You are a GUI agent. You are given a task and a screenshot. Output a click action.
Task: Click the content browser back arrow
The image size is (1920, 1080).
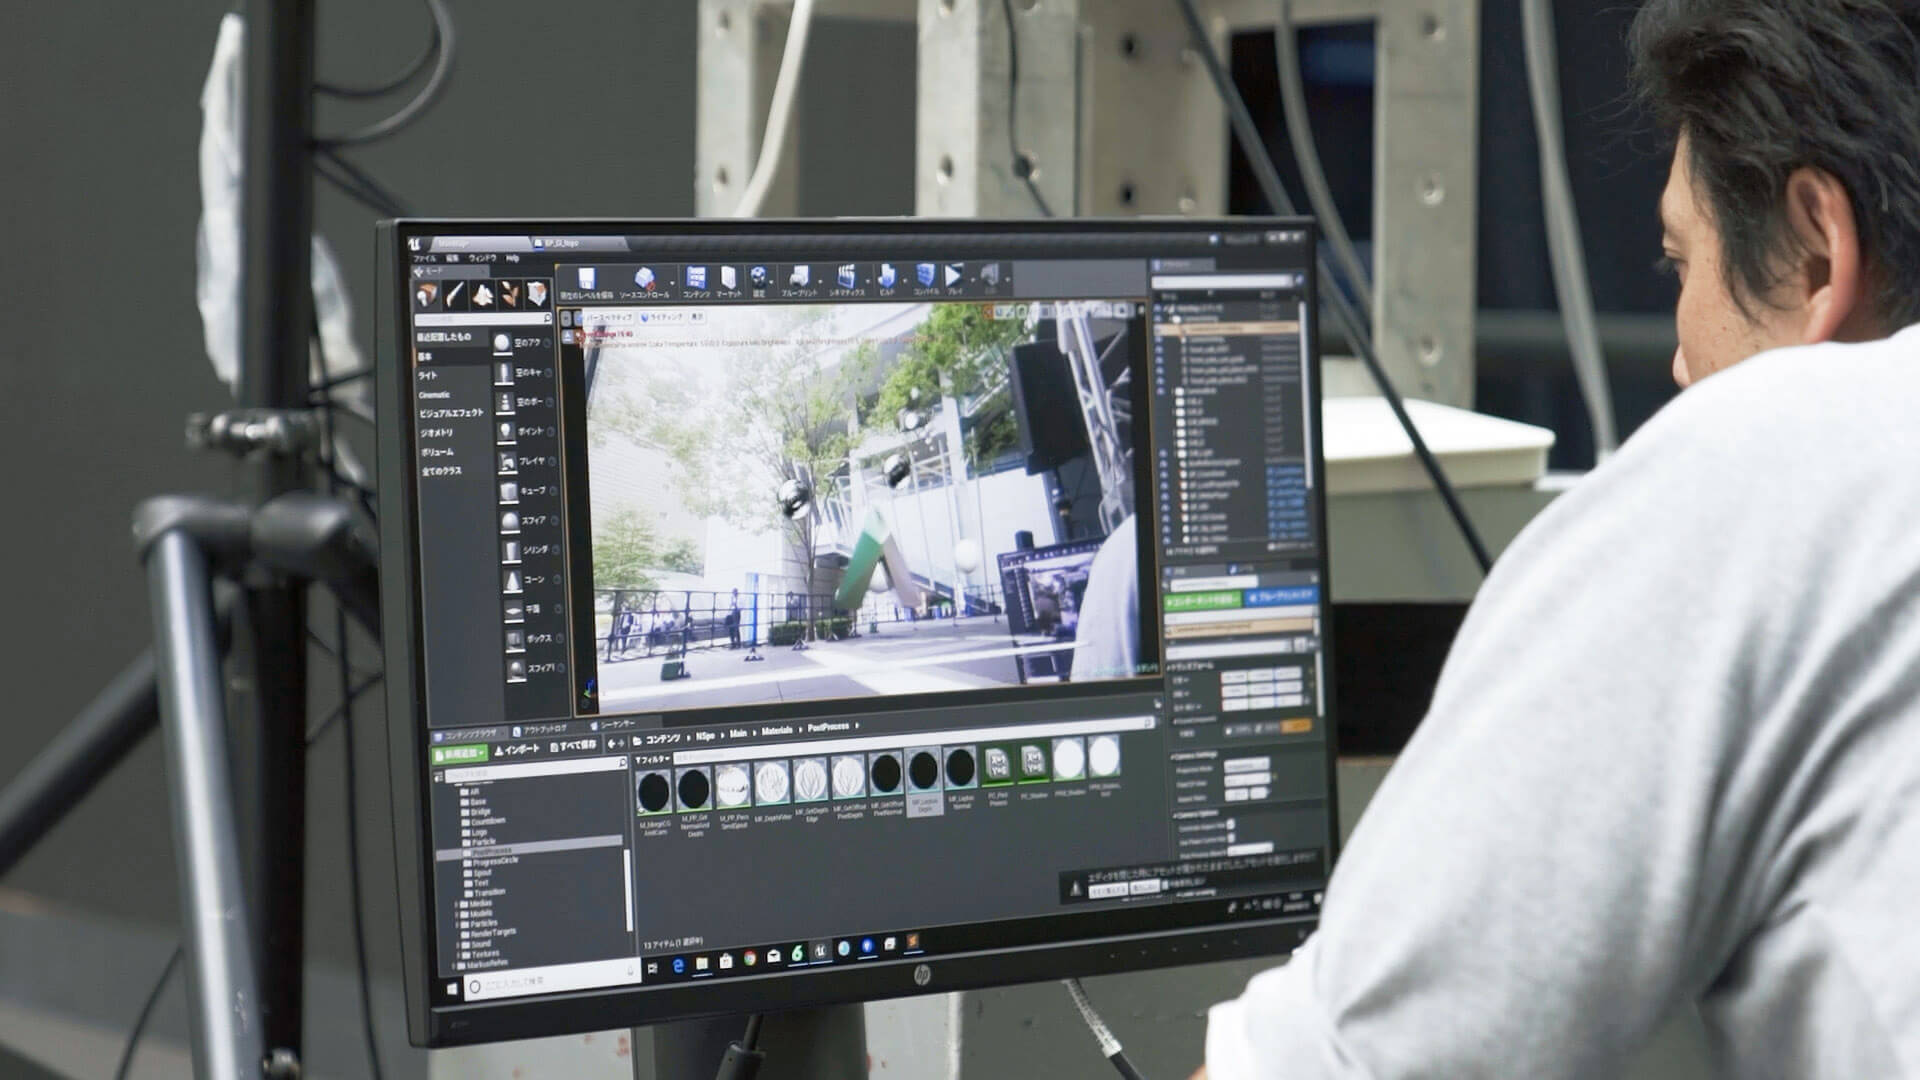[x=612, y=743]
